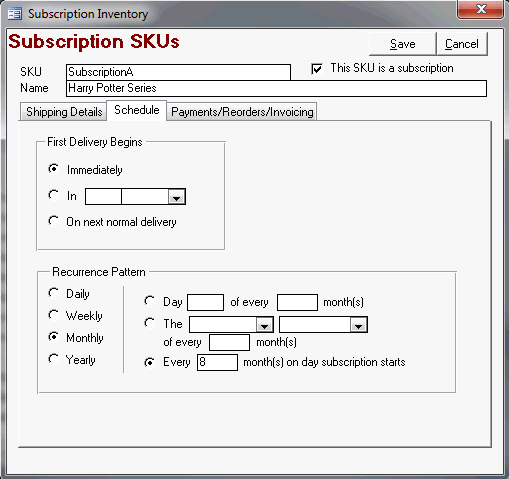
Task: Select the Weekly recurrence pattern
Action: [x=54, y=315]
